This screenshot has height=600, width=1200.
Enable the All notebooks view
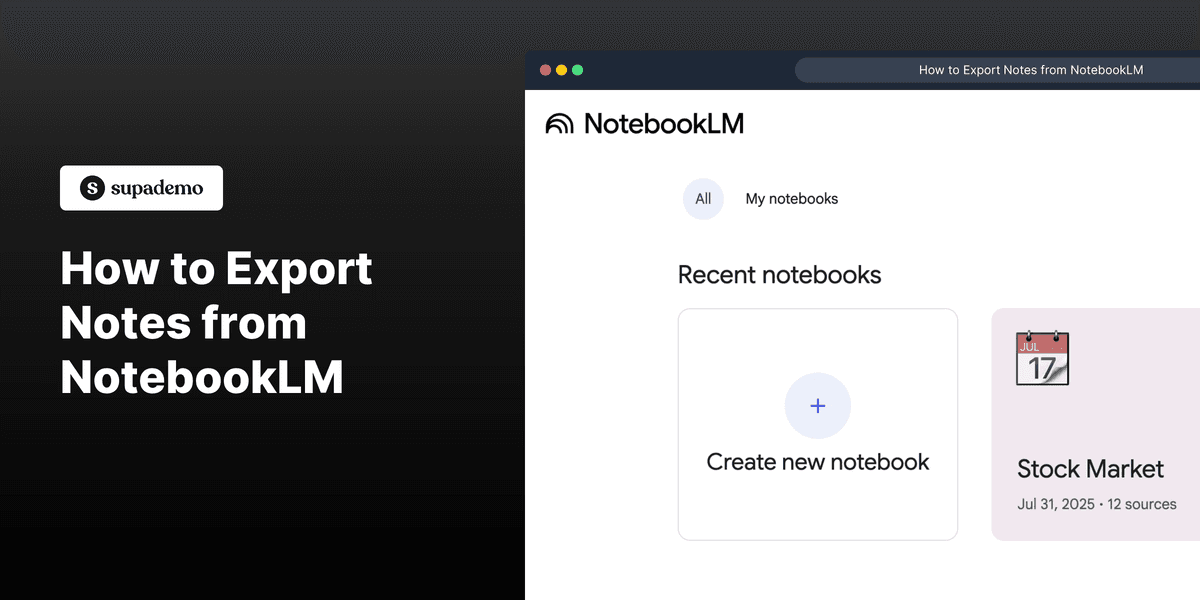point(703,198)
